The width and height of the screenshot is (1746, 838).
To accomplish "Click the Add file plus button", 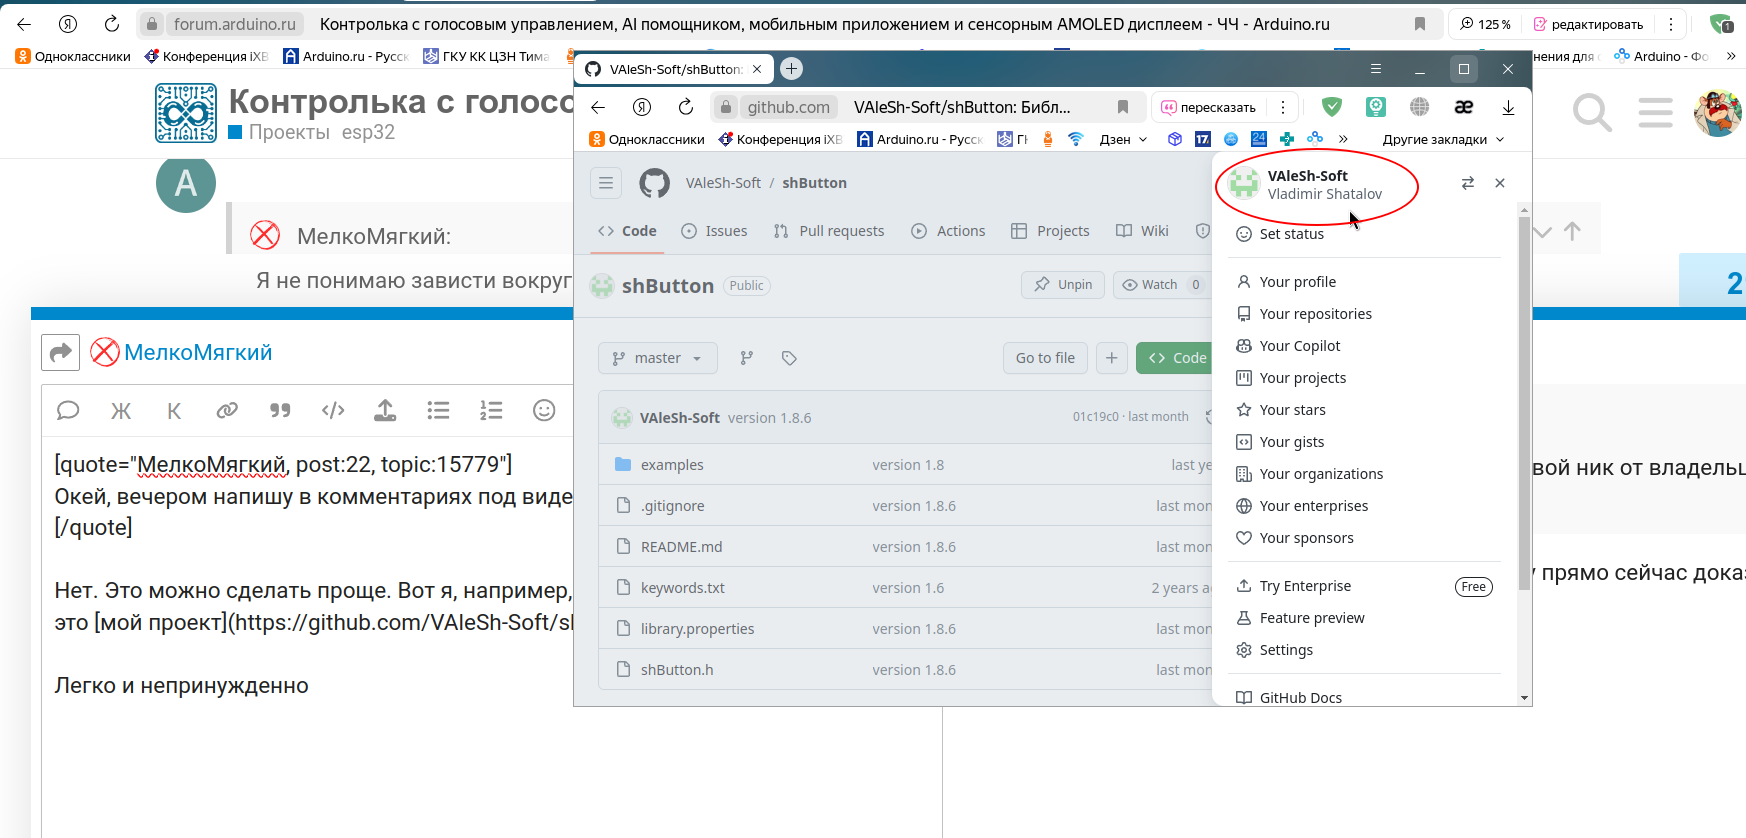I will click(x=1112, y=358).
